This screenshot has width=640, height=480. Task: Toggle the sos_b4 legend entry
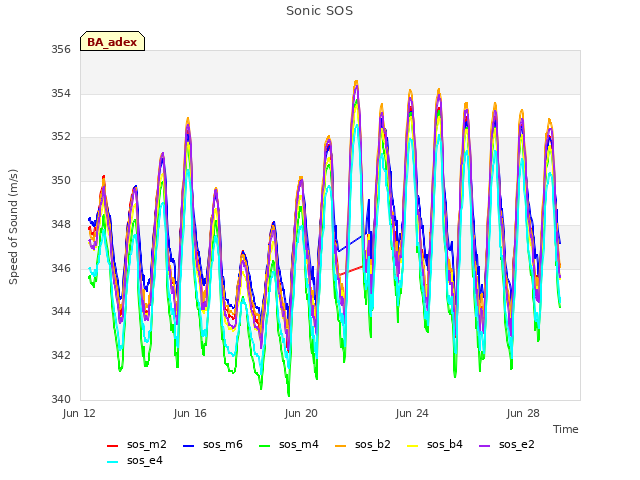click(435, 444)
